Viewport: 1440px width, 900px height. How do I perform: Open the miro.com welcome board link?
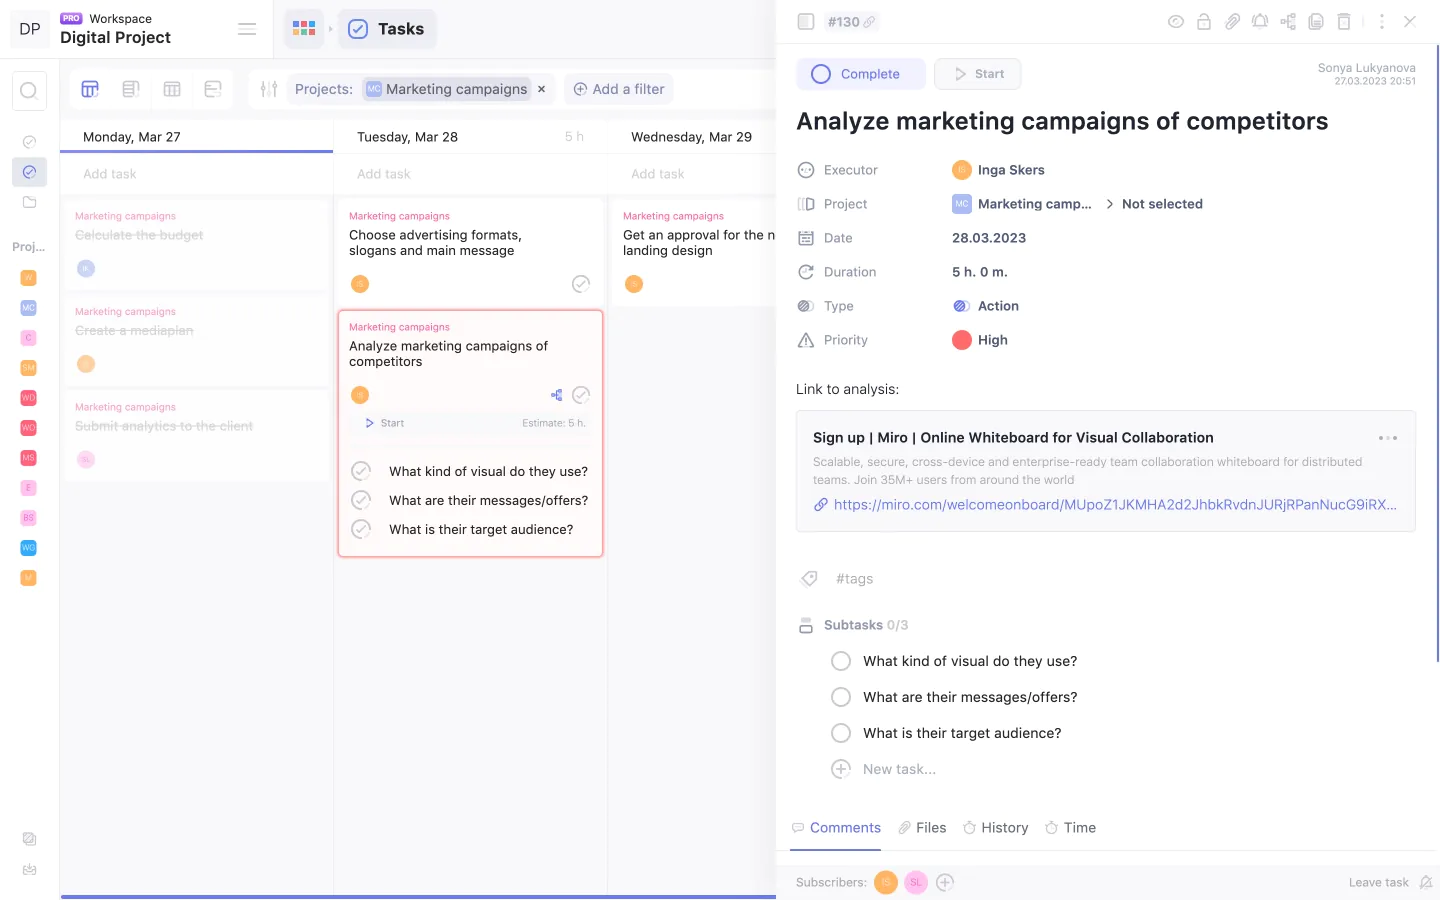1114,505
